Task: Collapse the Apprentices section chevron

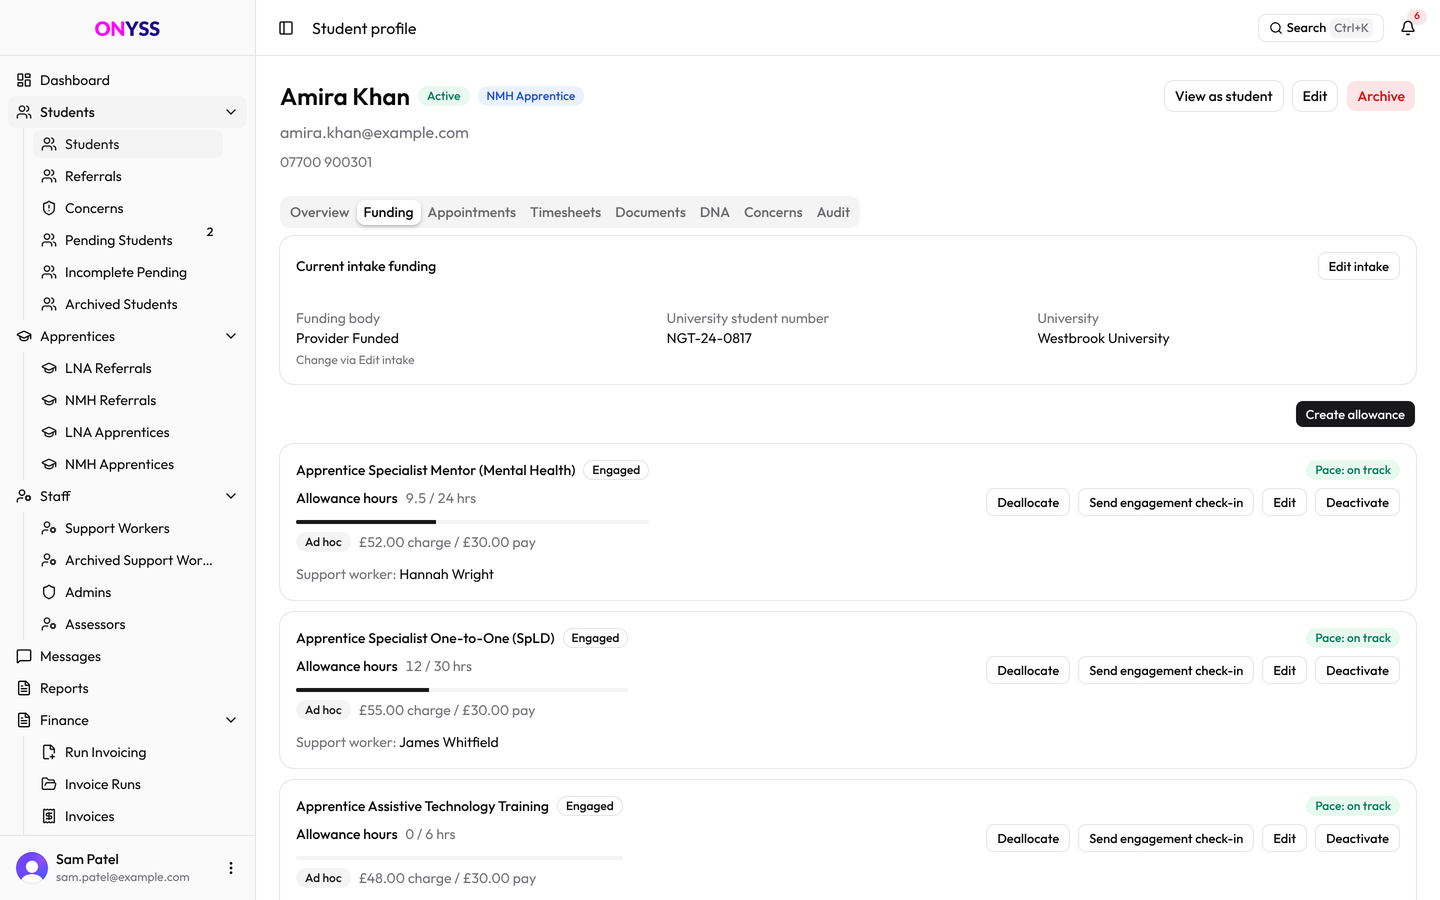Action: pyautogui.click(x=231, y=336)
